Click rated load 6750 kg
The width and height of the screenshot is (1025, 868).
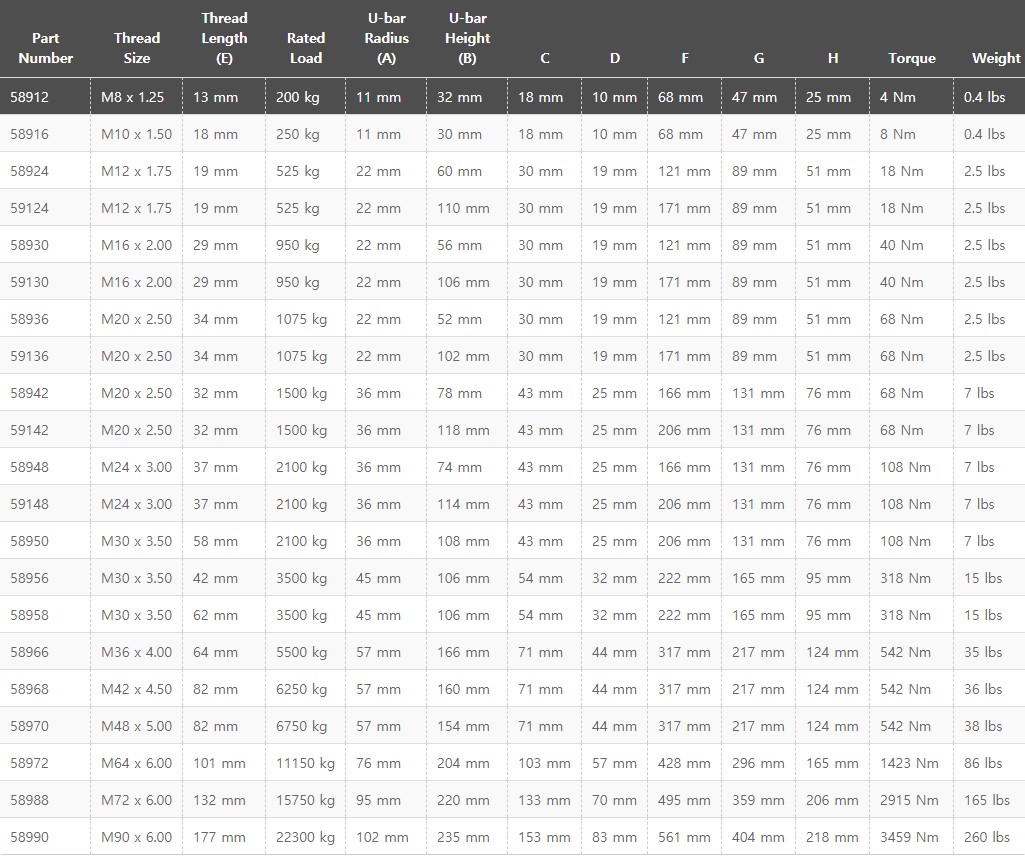coord(301,726)
